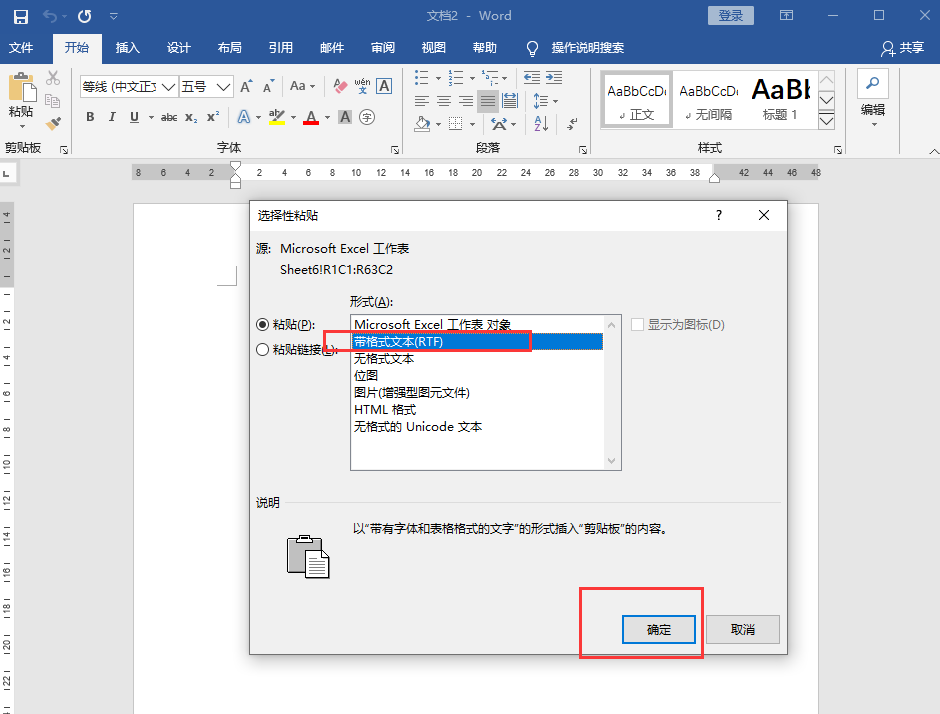
Task: Switch to the 布局 tab
Action: point(230,47)
